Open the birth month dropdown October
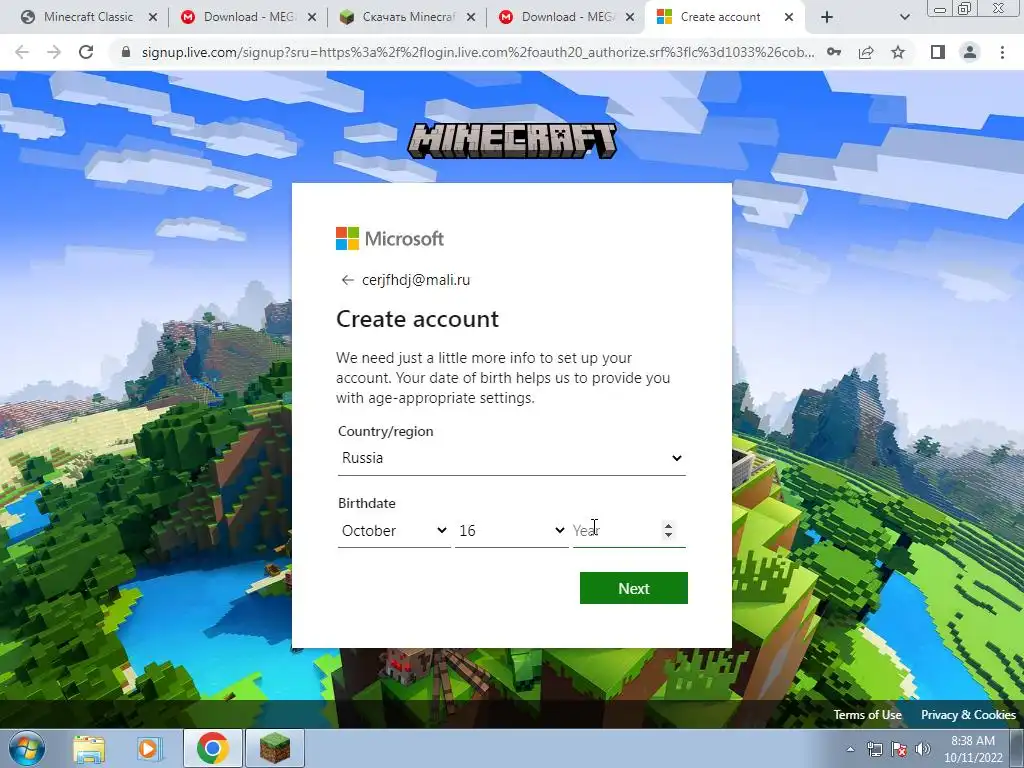 pyautogui.click(x=394, y=531)
